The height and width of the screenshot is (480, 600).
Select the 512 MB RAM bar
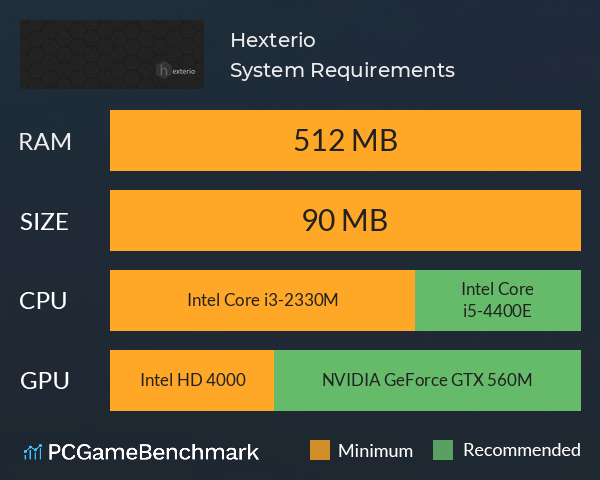pyautogui.click(x=345, y=140)
